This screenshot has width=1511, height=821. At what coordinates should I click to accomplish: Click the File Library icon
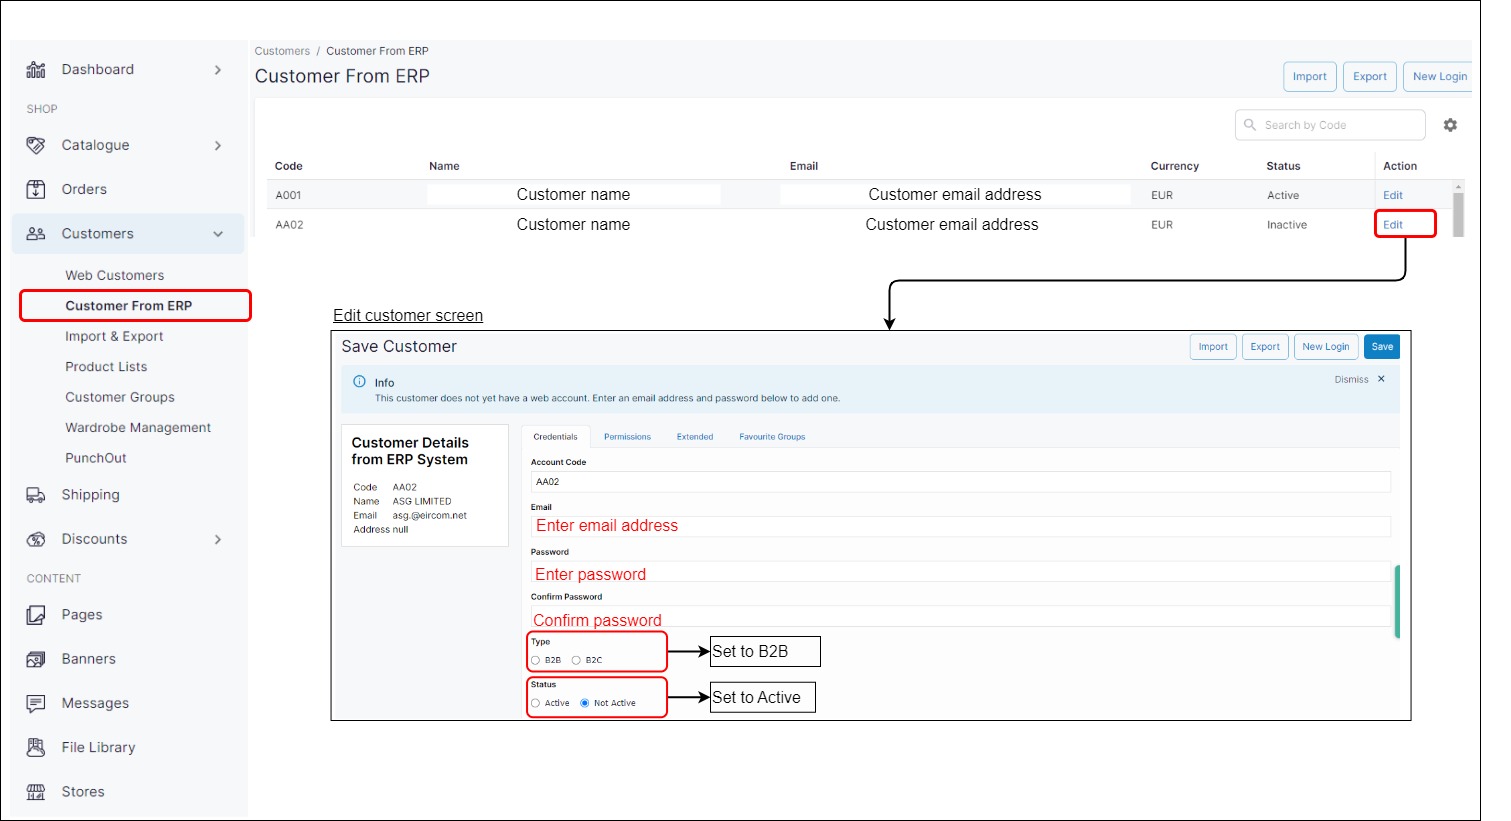point(36,747)
